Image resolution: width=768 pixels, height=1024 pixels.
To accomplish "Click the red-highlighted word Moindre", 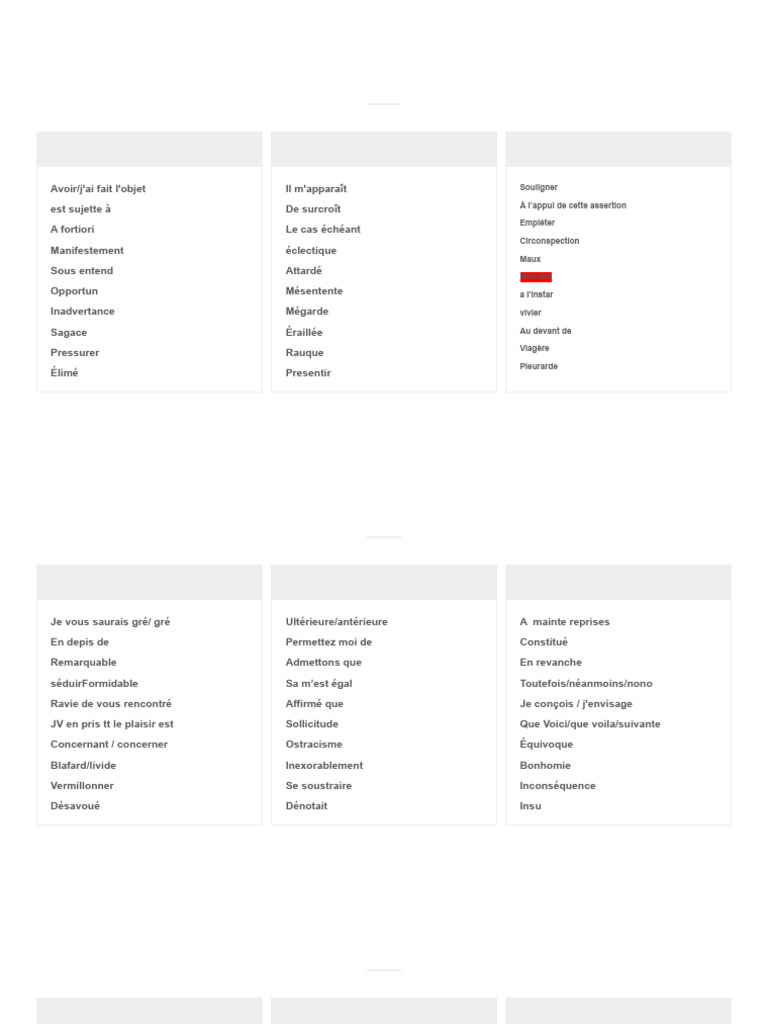I will click(536, 277).
